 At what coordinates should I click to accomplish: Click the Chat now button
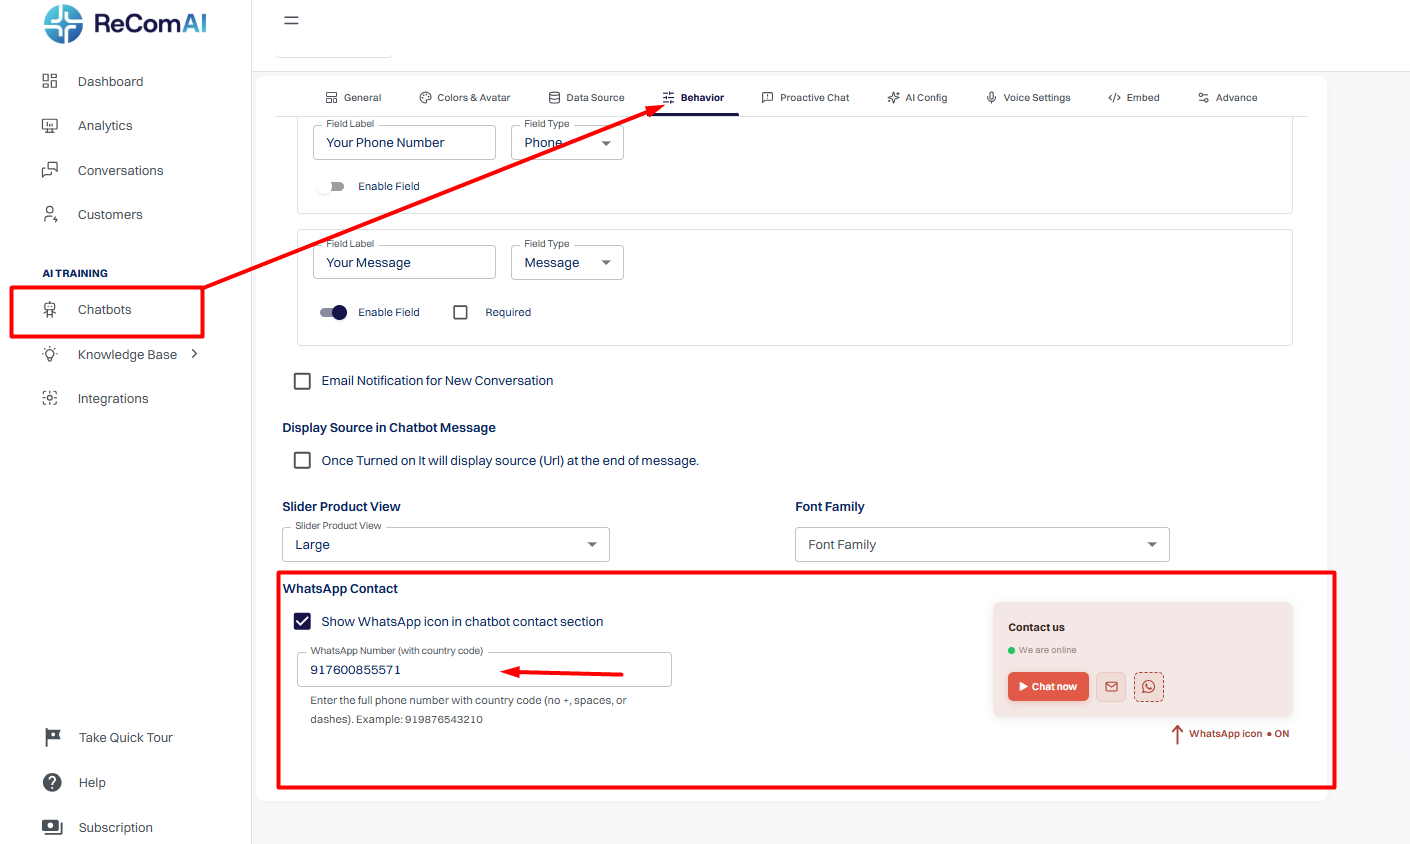[x=1048, y=687]
